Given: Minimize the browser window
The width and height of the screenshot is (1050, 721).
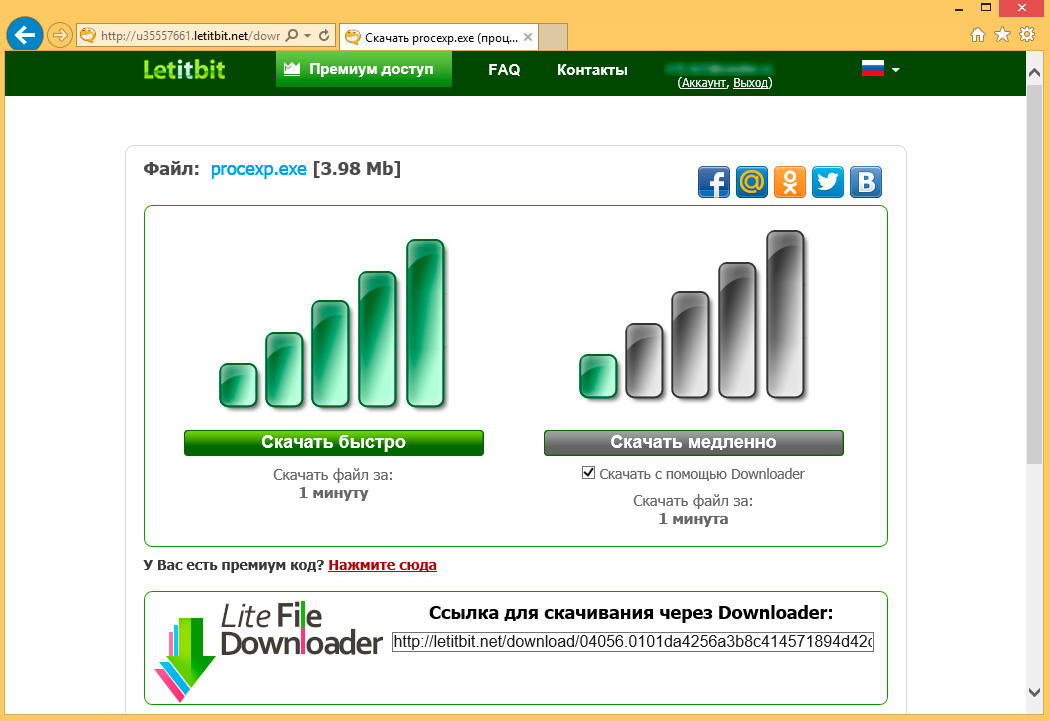Looking at the screenshot, I should tap(960, 9).
